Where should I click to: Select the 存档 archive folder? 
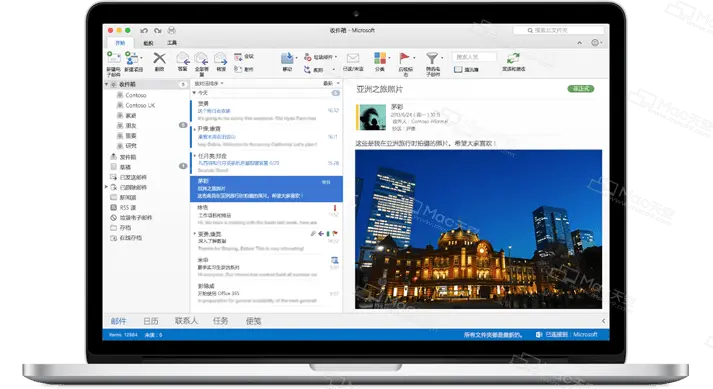125,227
